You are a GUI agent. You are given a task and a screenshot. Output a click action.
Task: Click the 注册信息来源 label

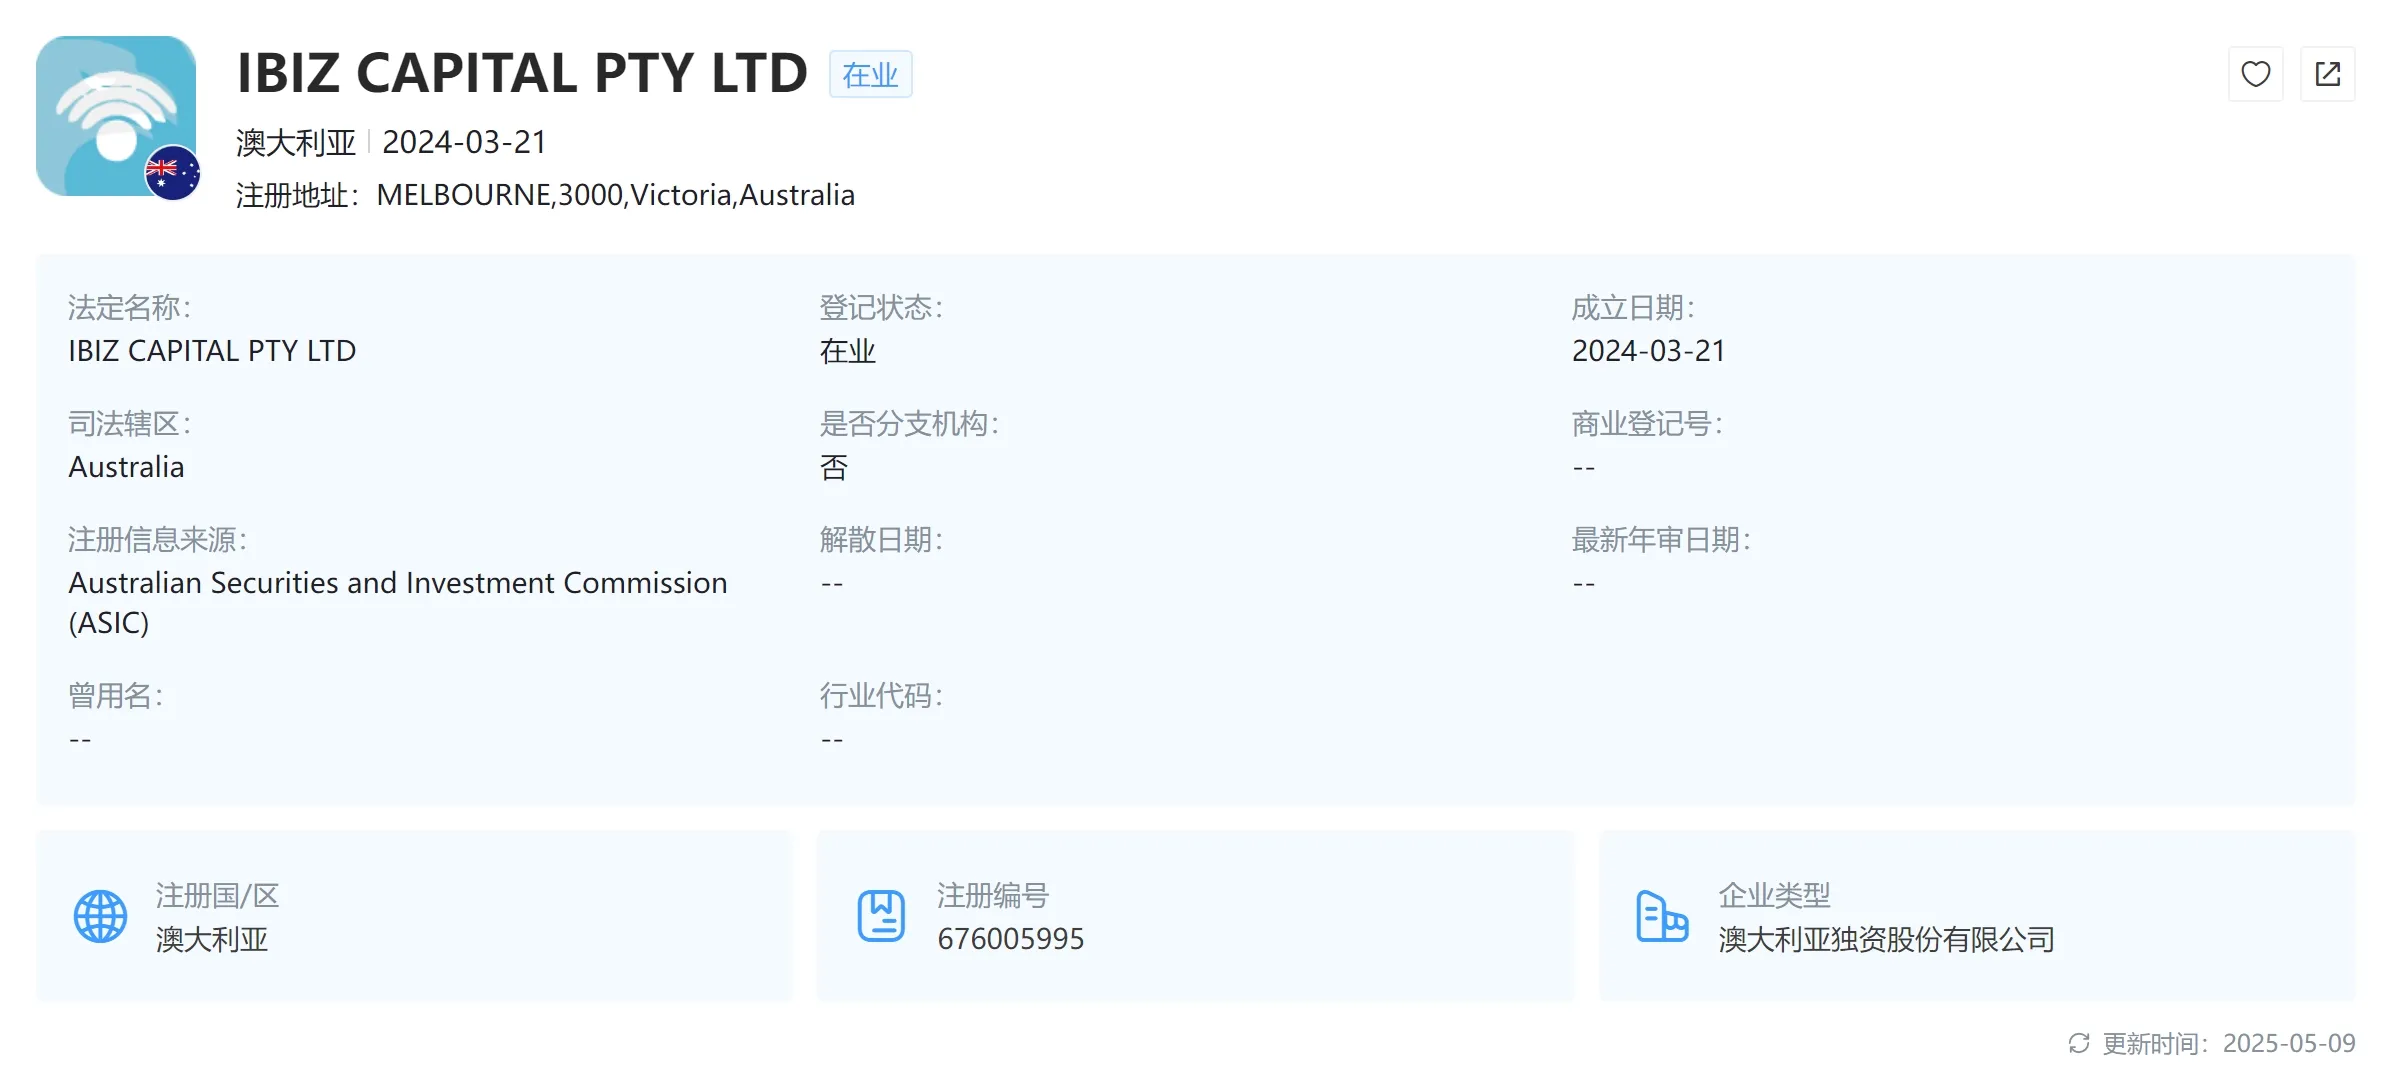click(157, 540)
